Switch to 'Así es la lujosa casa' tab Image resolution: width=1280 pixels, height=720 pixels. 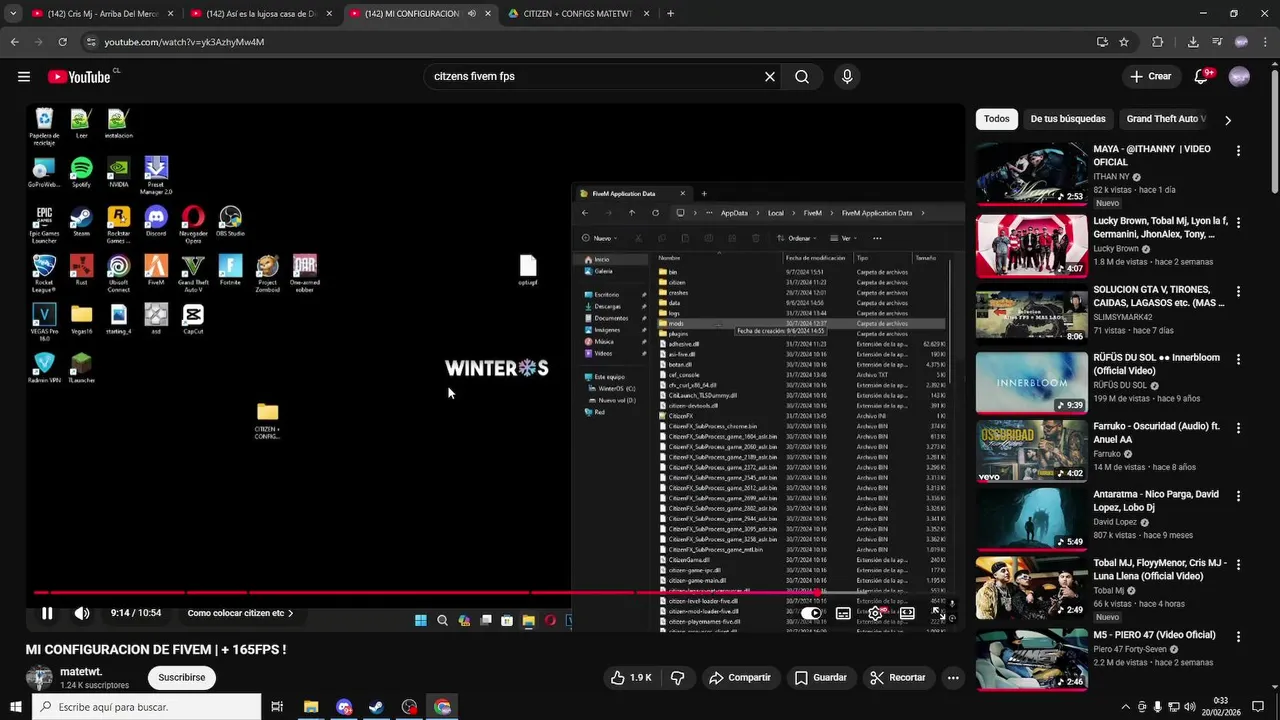[x=262, y=14]
